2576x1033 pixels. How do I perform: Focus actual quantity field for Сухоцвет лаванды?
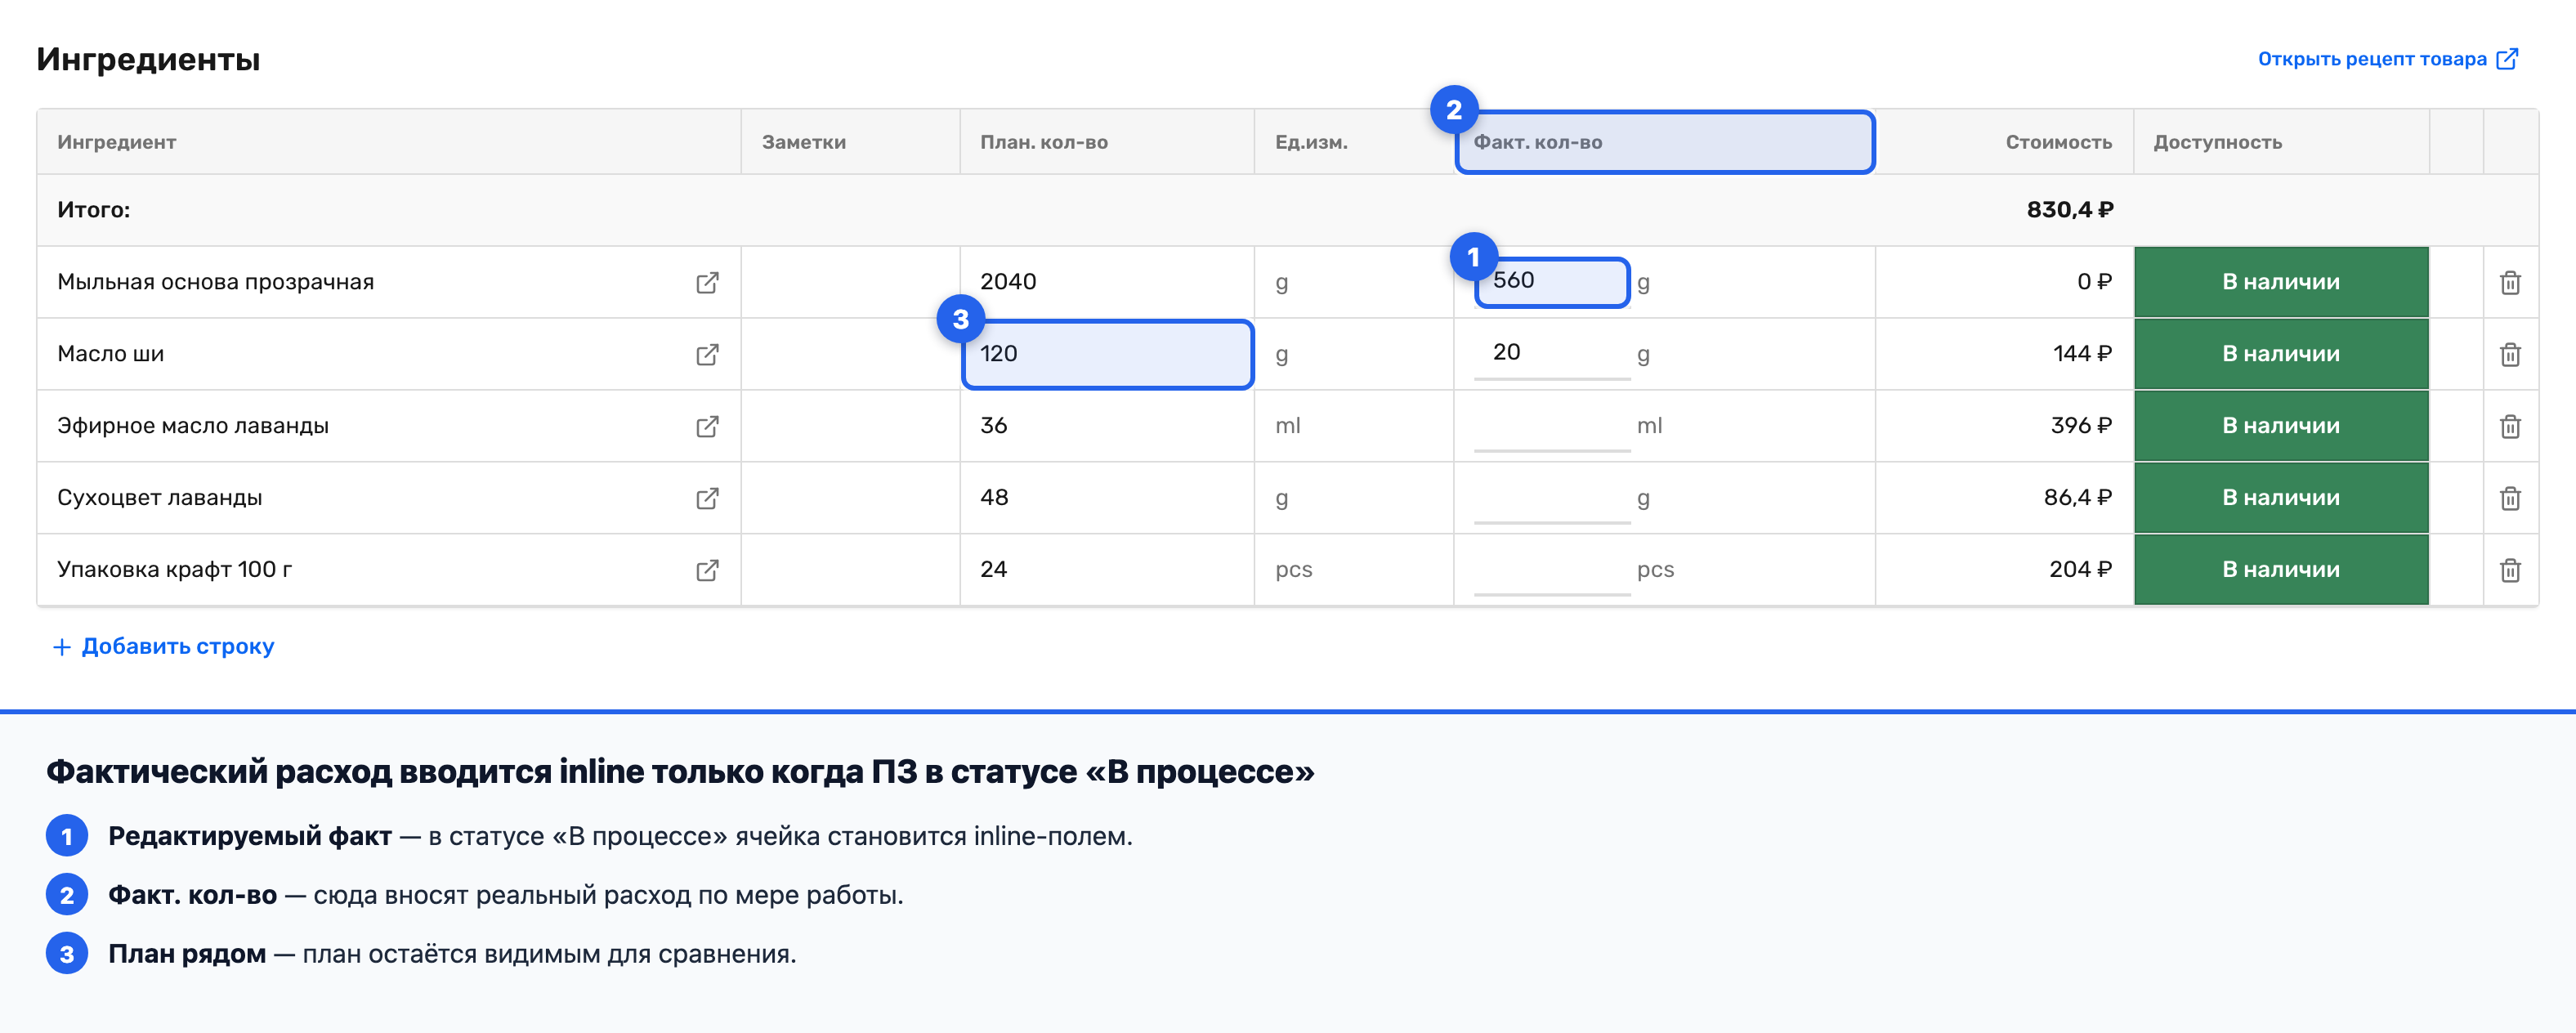(1552, 498)
